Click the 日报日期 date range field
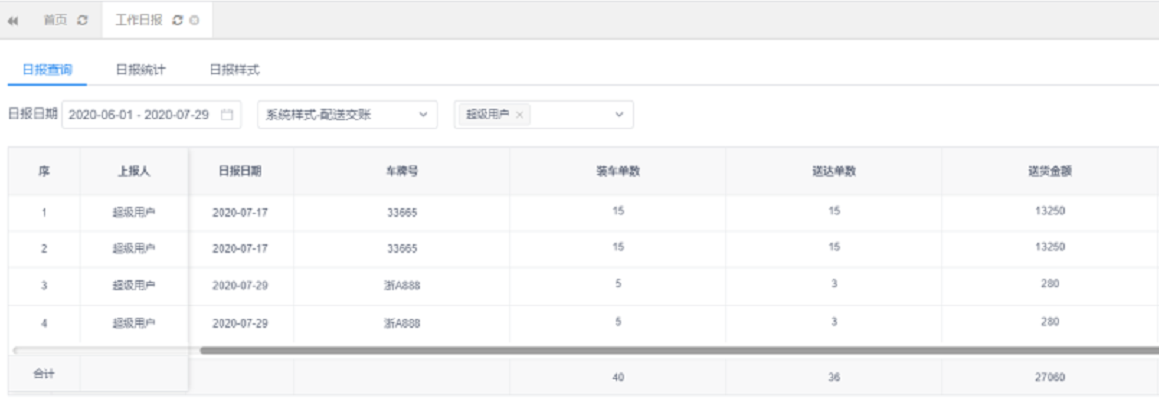 click(x=152, y=115)
